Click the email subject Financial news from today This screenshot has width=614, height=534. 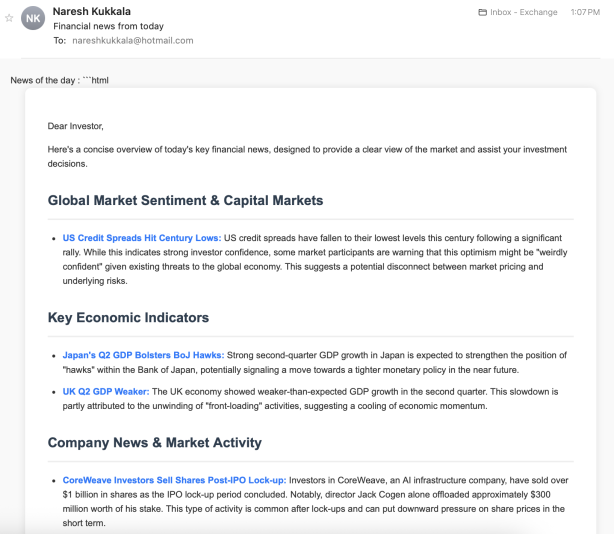108,26
